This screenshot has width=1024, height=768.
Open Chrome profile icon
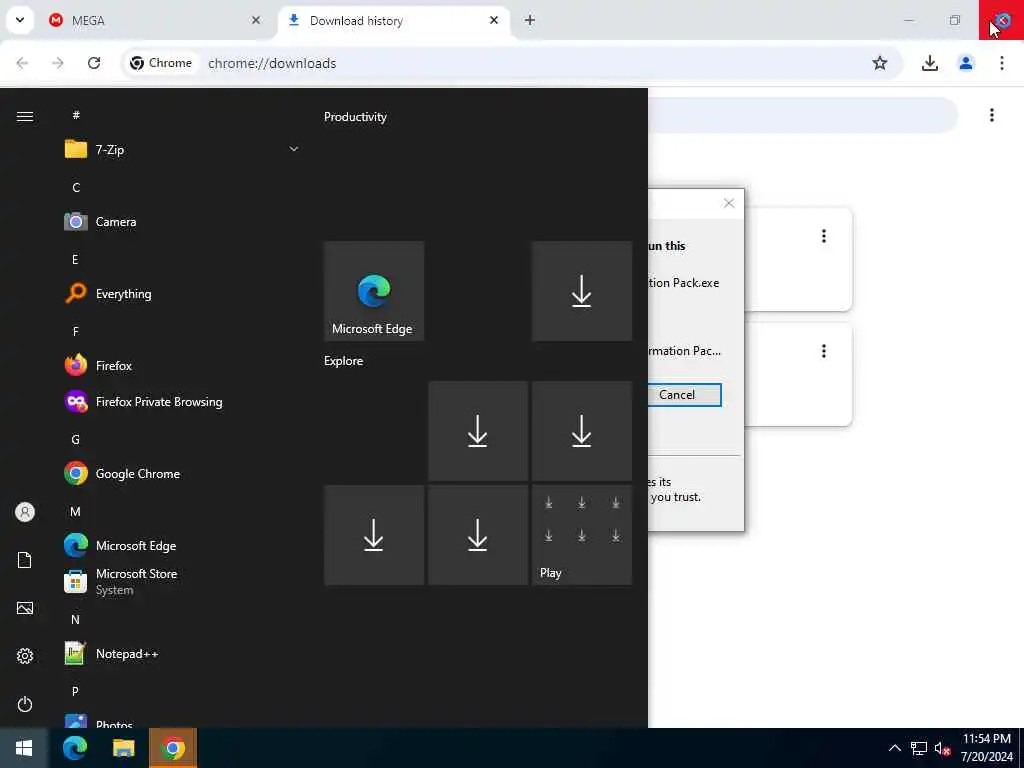(966, 63)
